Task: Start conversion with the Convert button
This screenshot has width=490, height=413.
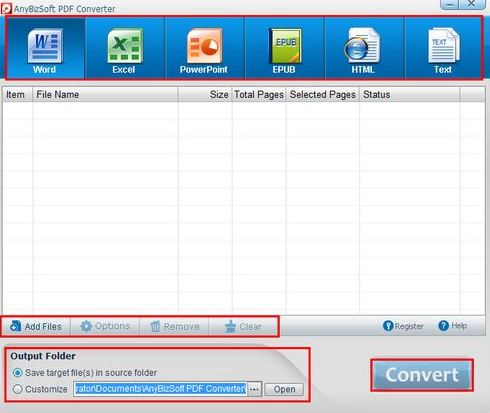Action: click(422, 375)
